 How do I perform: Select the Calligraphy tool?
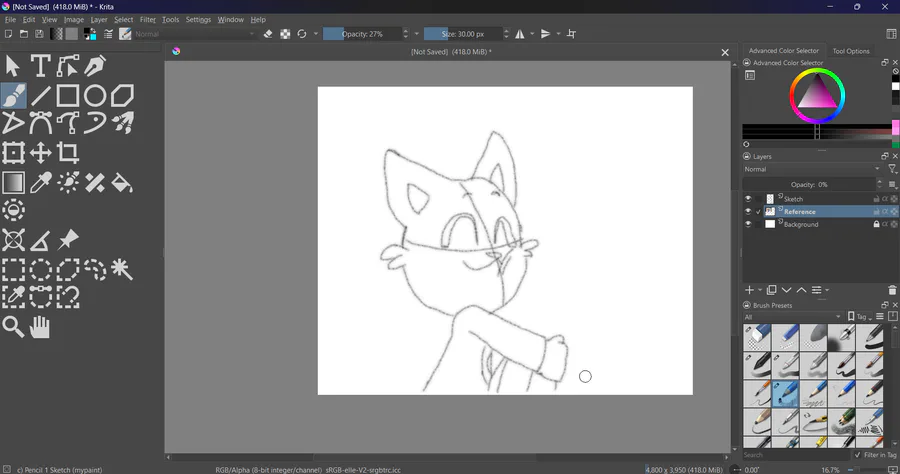click(x=95, y=66)
